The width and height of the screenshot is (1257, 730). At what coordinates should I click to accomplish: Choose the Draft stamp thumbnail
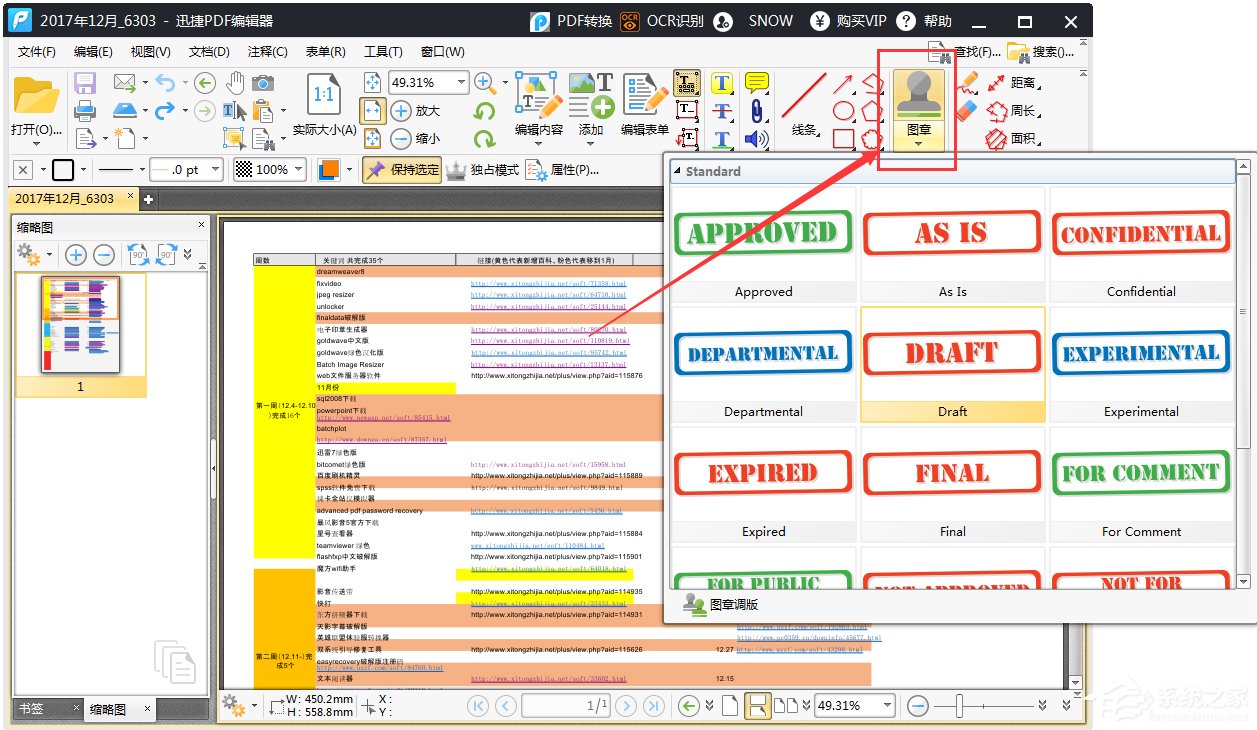pyautogui.click(x=953, y=362)
